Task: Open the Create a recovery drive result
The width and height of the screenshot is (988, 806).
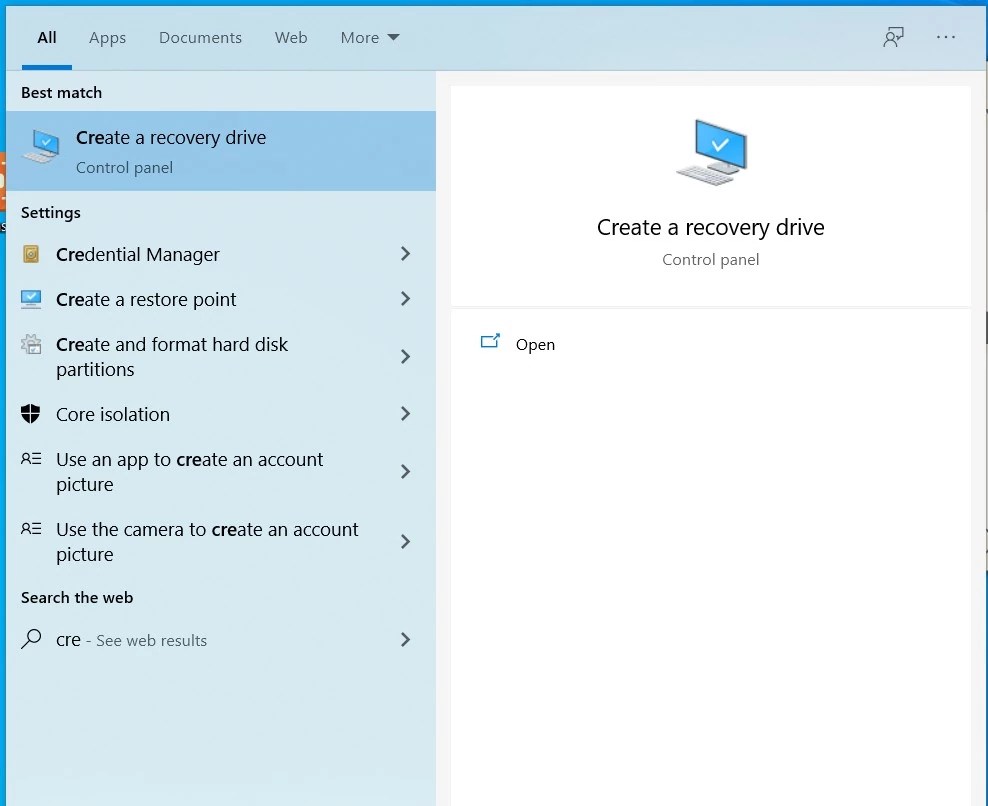Action: click(170, 137)
